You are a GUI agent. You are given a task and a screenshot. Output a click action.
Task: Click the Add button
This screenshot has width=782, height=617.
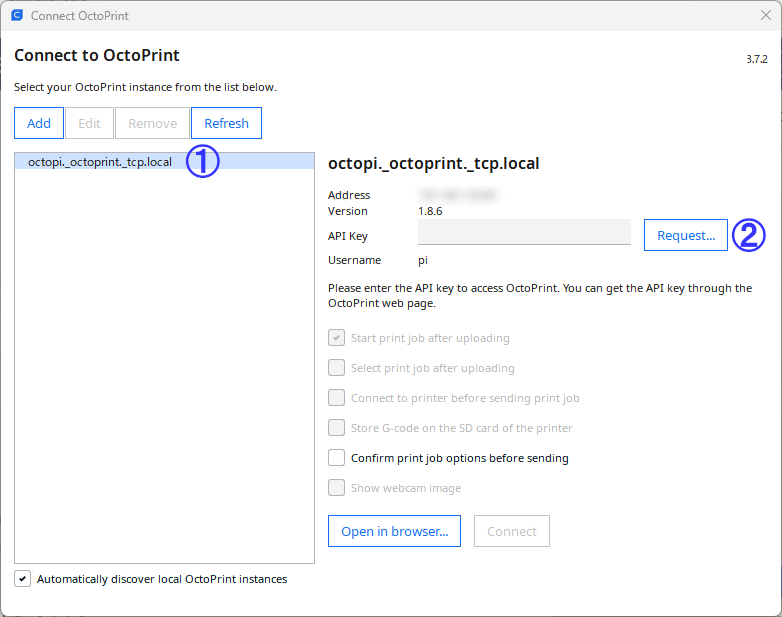(39, 123)
